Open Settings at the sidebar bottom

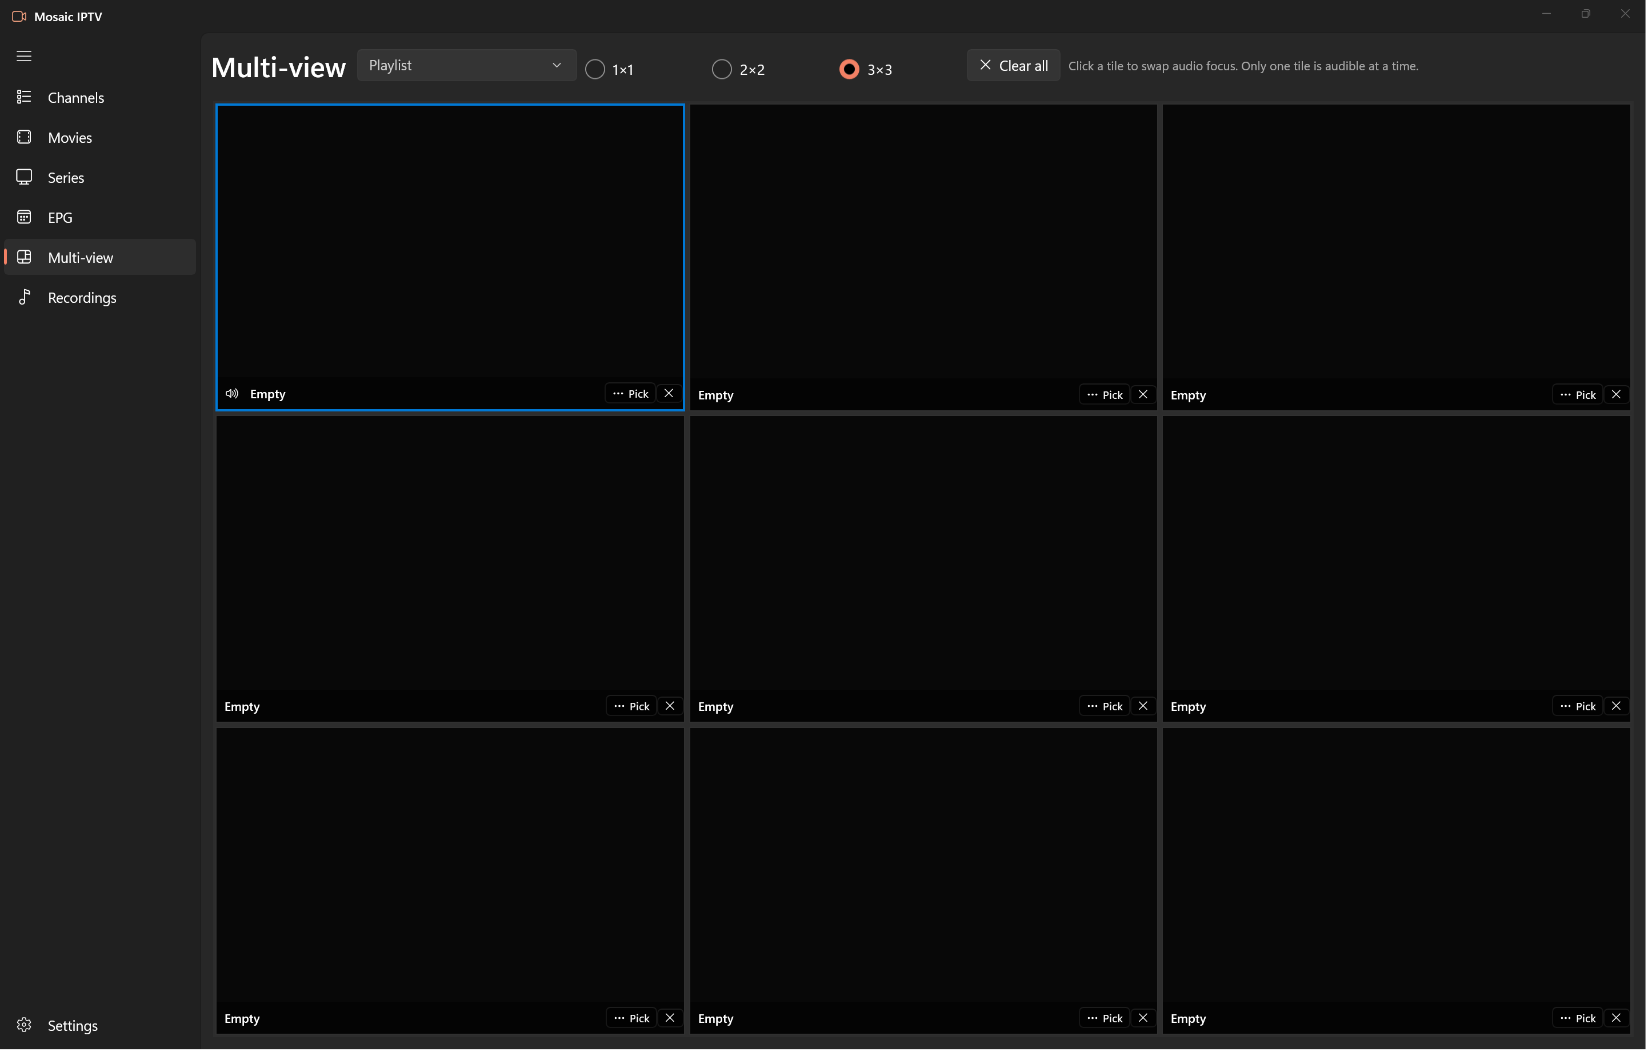point(100,1026)
